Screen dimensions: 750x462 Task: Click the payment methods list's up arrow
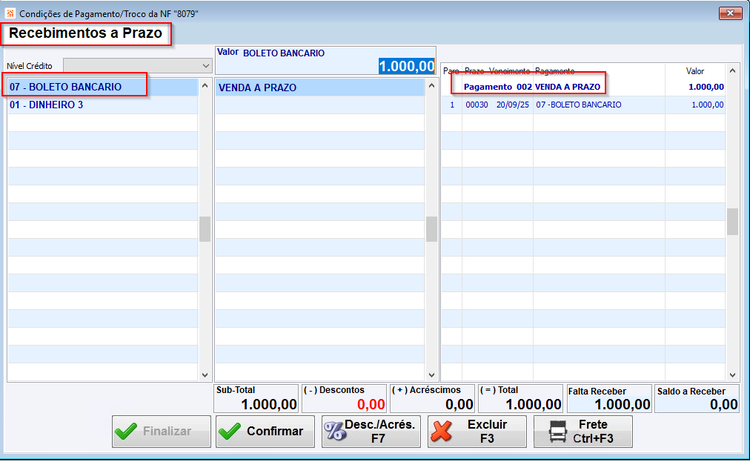205,86
